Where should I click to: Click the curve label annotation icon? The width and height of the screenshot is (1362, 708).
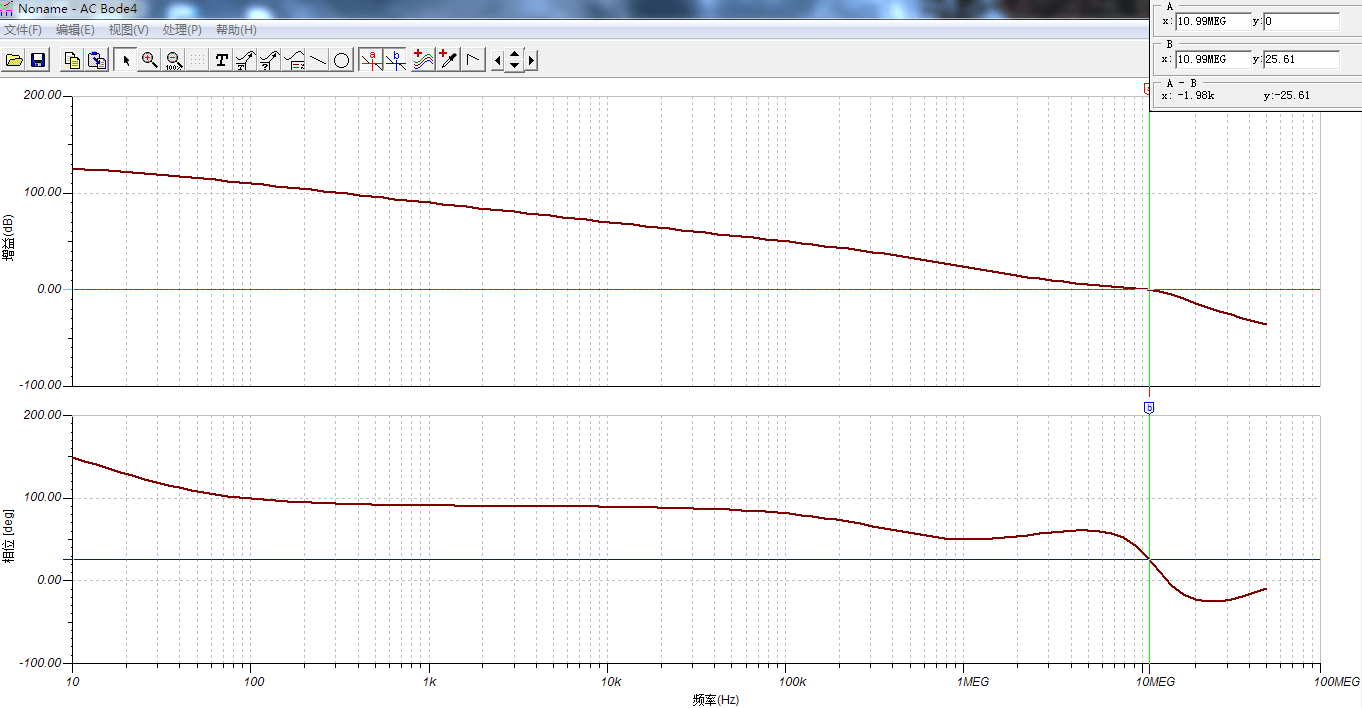click(x=246, y=60)
